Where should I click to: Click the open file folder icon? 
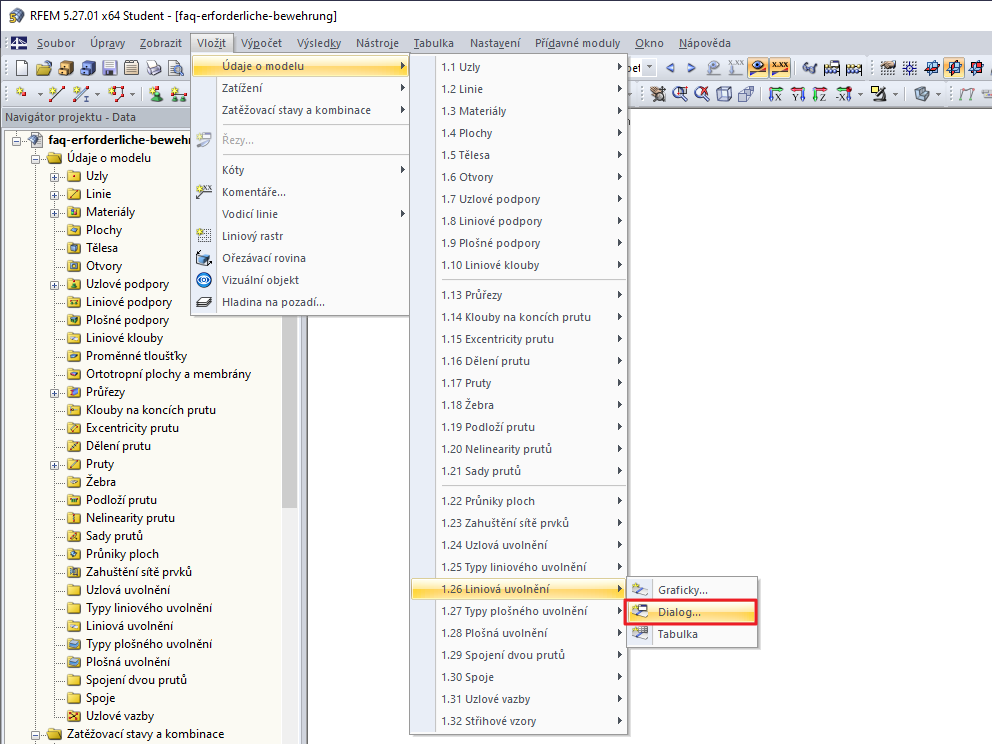pyautogui.click(x=44, y=68)
